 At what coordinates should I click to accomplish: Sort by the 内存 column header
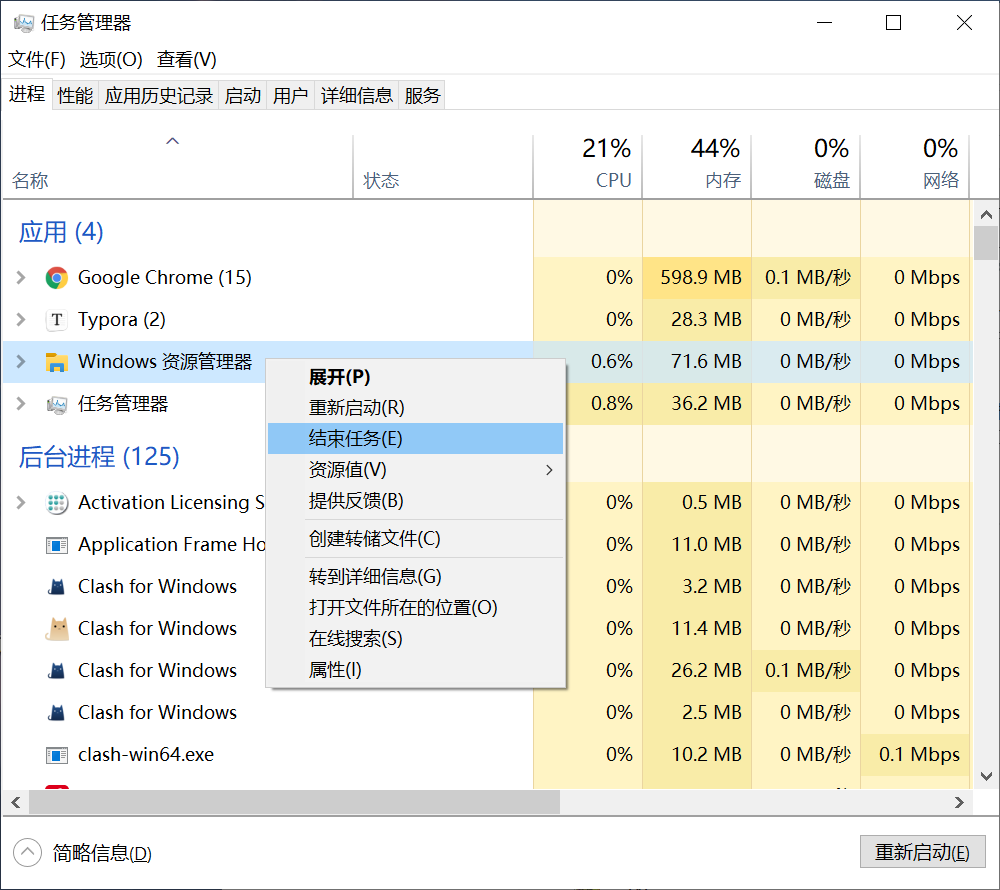click(x=696, y=166)
